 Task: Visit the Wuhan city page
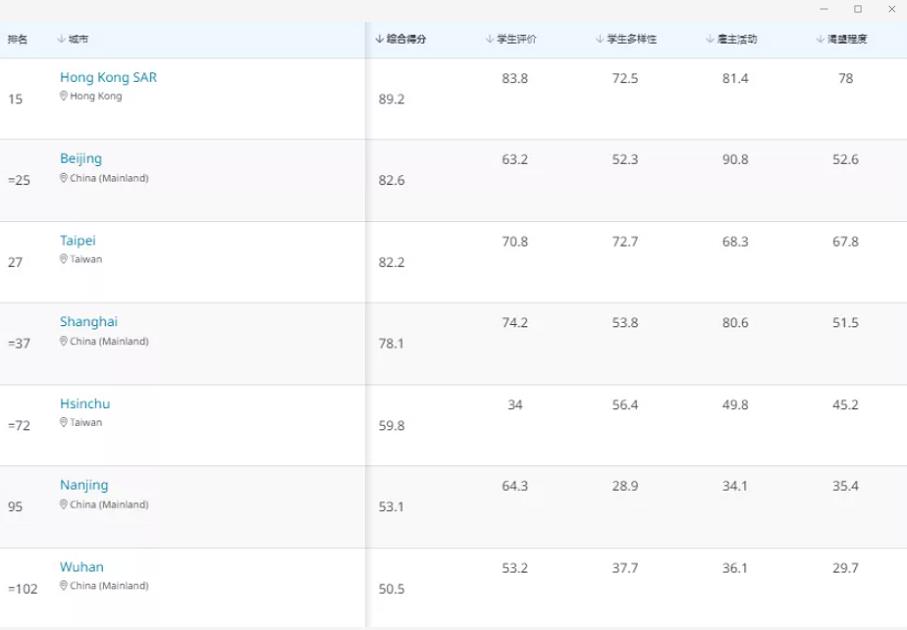point(82,567)
